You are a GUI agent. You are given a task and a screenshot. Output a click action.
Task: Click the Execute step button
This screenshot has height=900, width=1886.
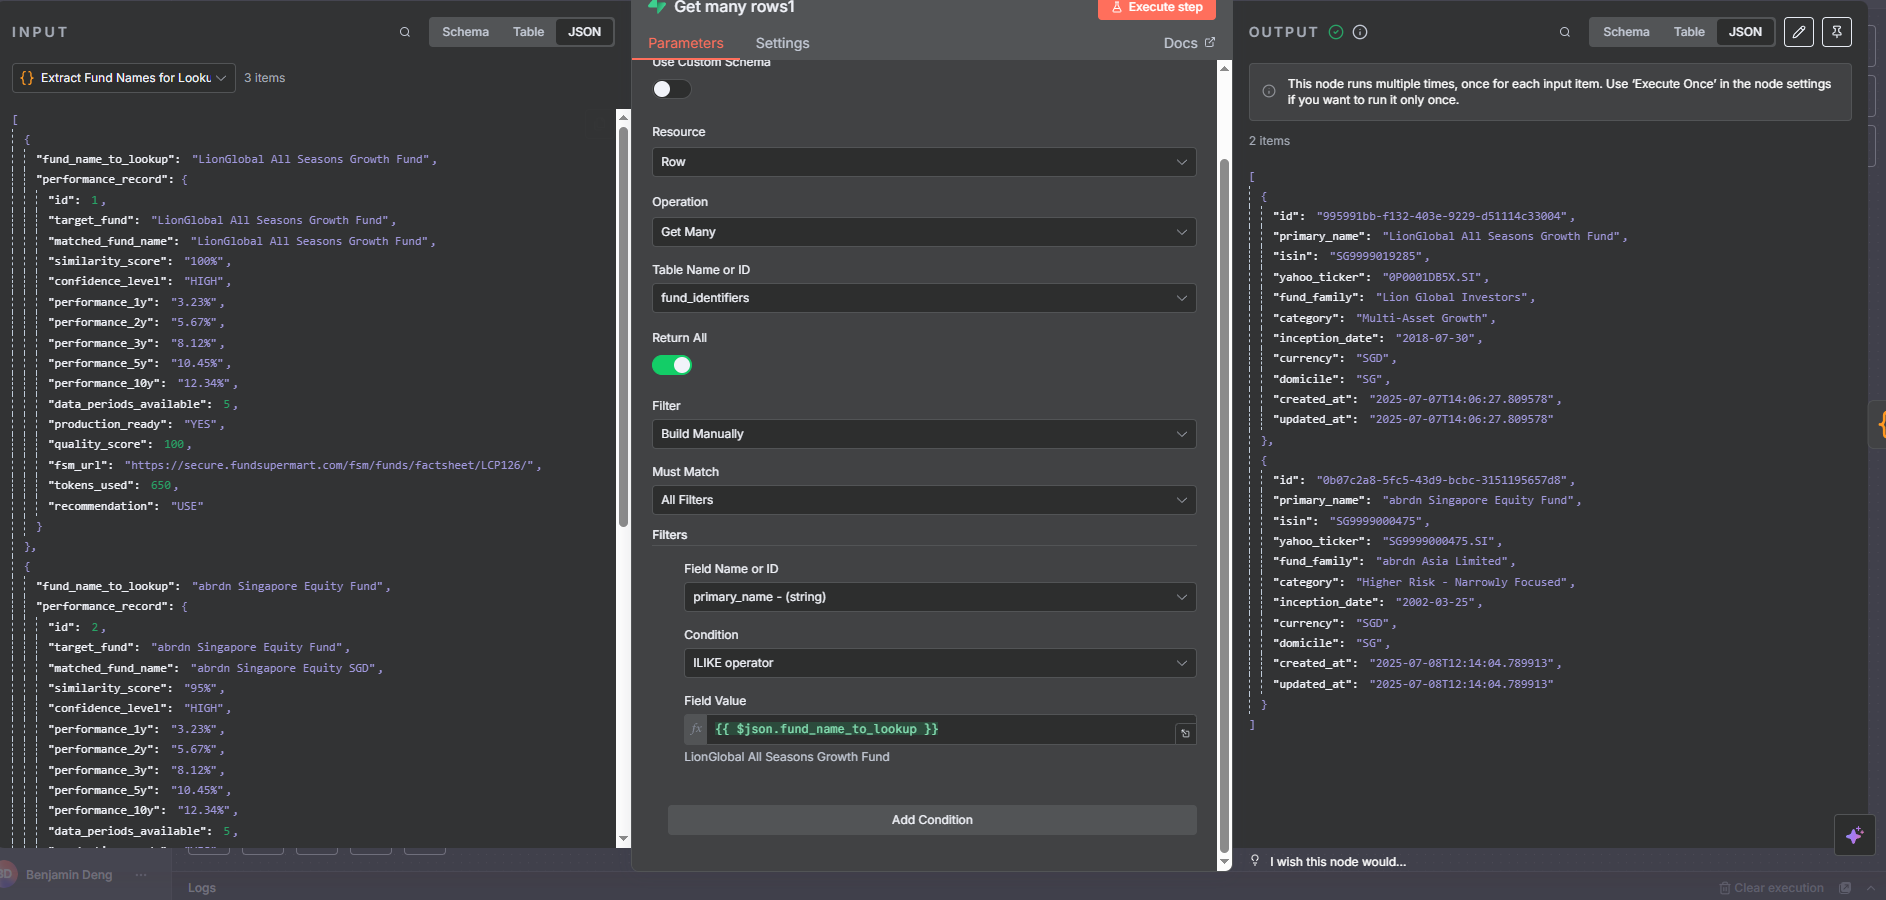[x=1157, y=8]
